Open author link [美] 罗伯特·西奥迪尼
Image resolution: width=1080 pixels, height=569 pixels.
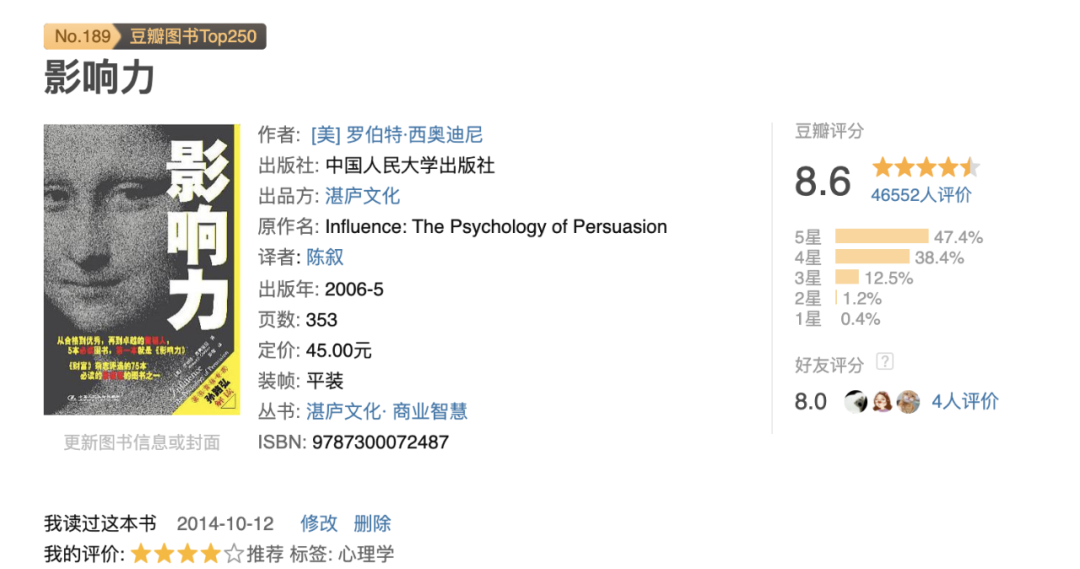tap(397, 134)
